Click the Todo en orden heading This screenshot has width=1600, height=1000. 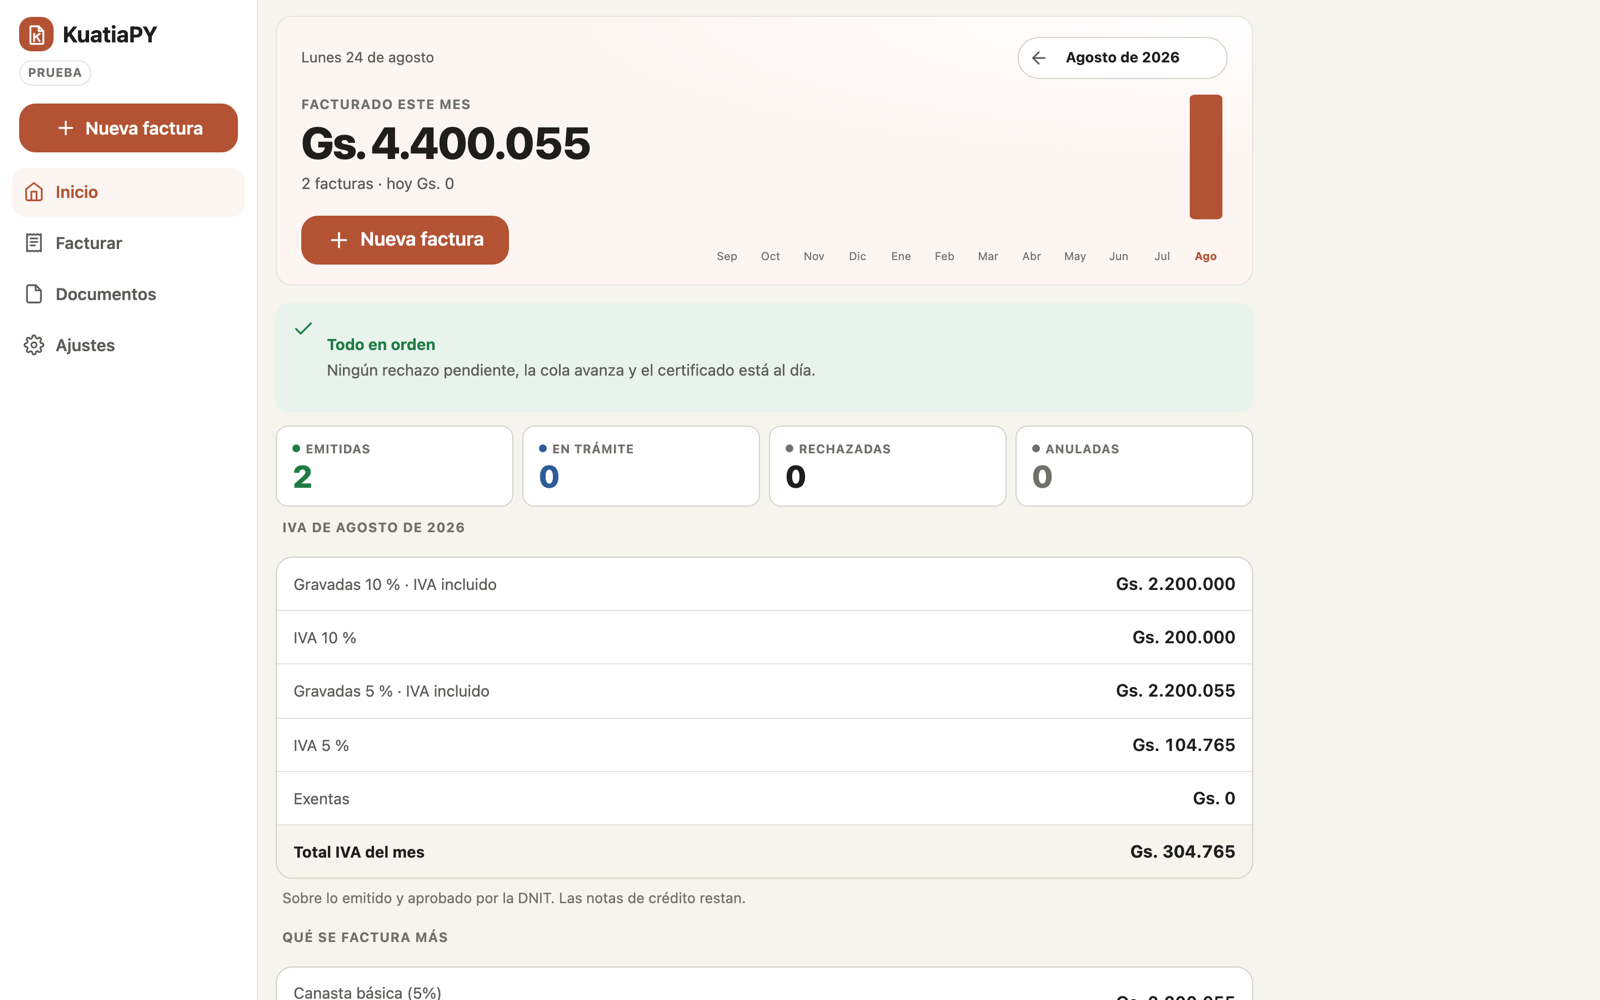click(381, 345)
